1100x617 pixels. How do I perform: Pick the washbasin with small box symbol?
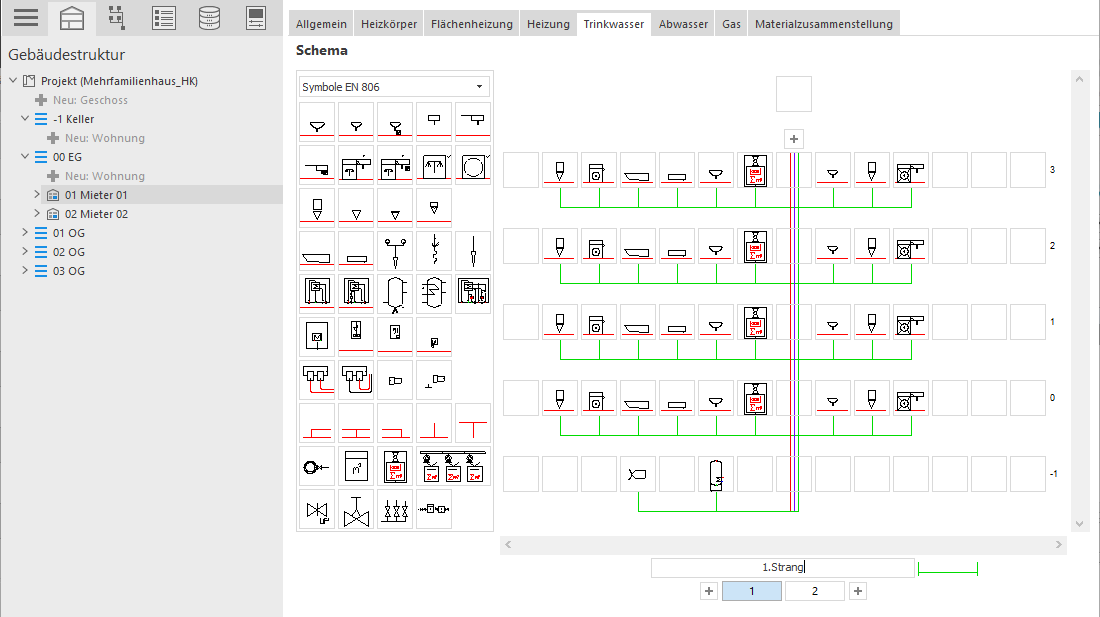point(396,123)
